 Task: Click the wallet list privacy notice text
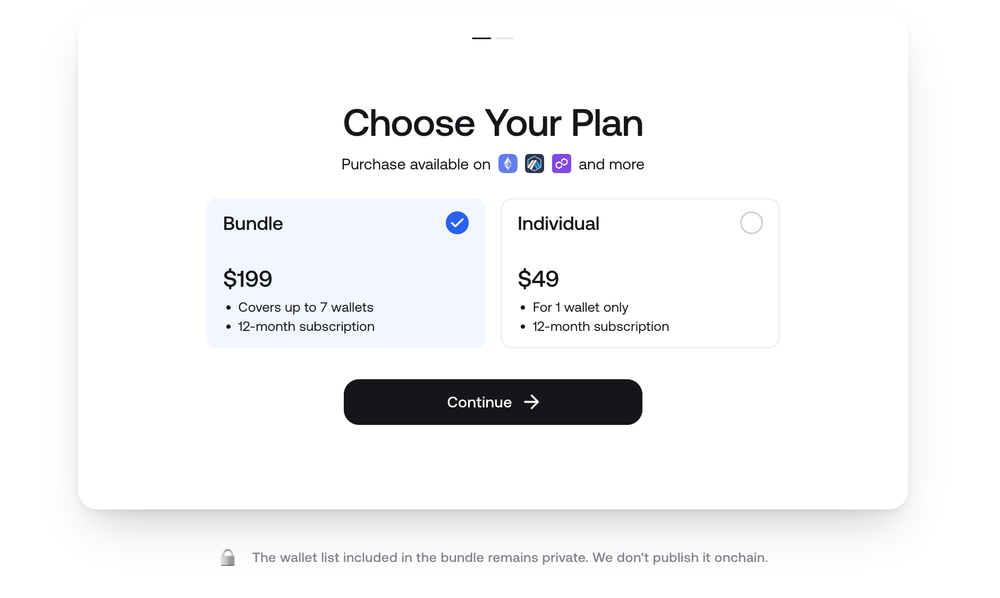pyautogui.click(x=510, y=558)
